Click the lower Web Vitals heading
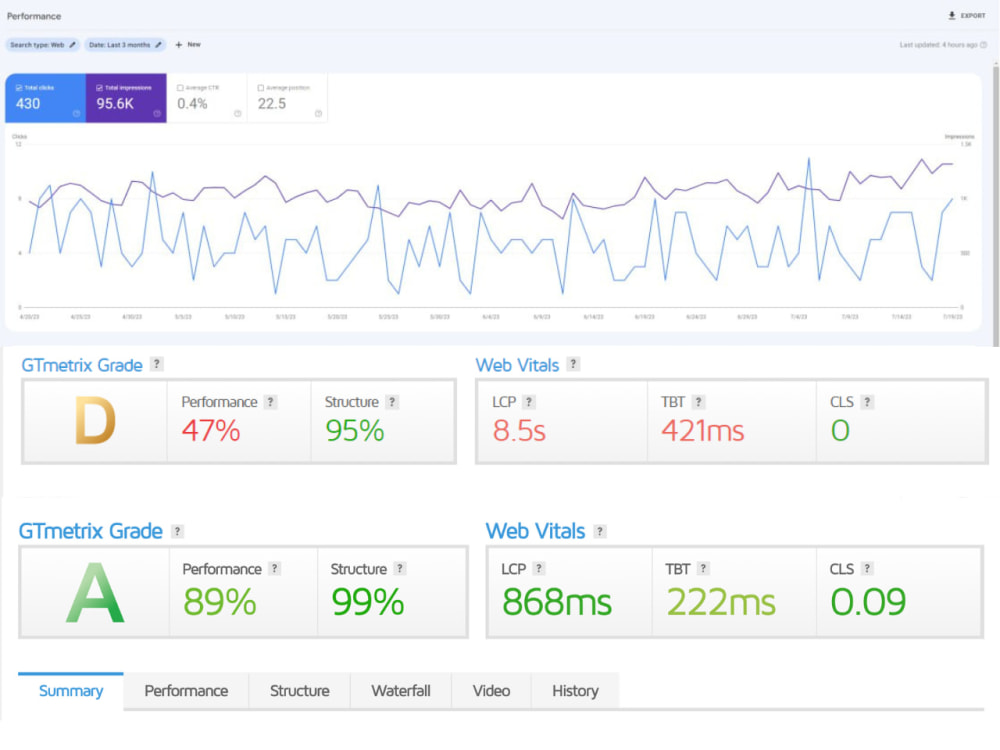Screen dimensions: 1000x750 click(535, 531)
